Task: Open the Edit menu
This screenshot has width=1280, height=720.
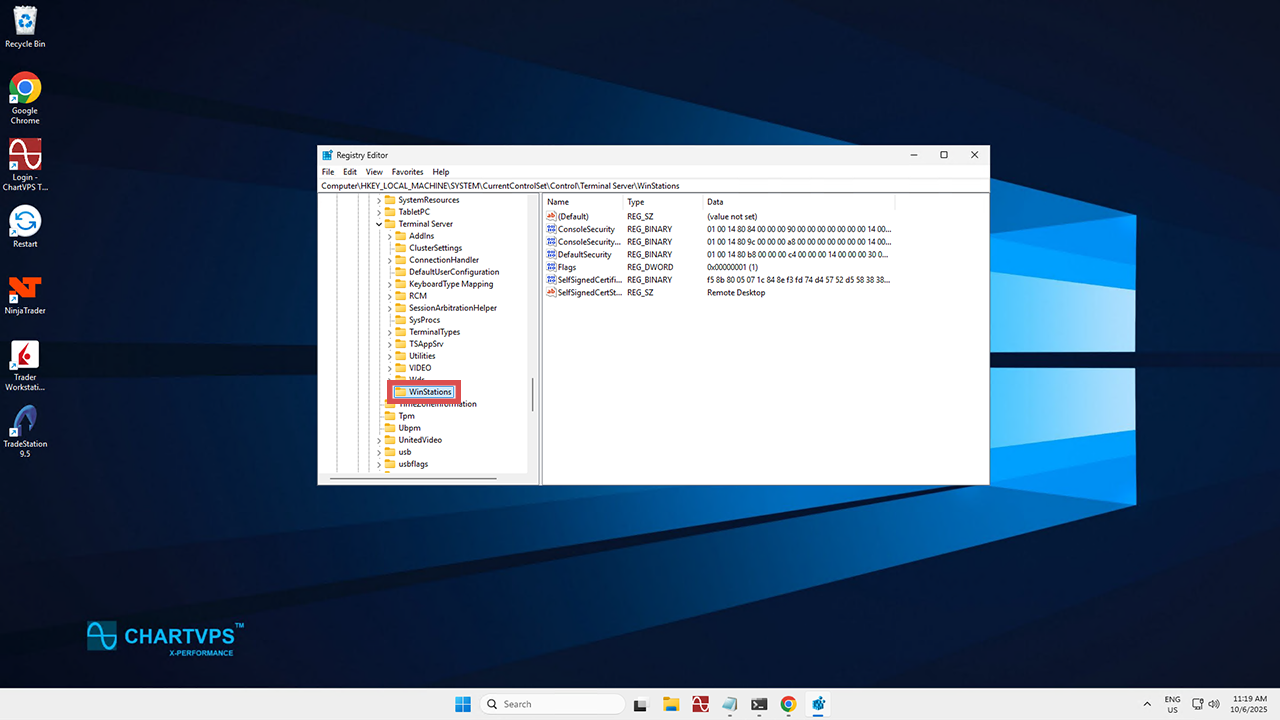Action: point(350,172)
